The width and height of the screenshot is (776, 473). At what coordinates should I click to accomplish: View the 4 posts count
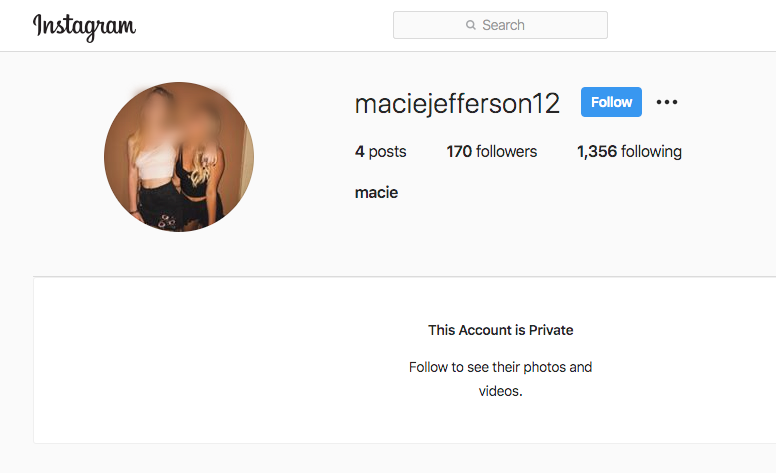point(381,151)
